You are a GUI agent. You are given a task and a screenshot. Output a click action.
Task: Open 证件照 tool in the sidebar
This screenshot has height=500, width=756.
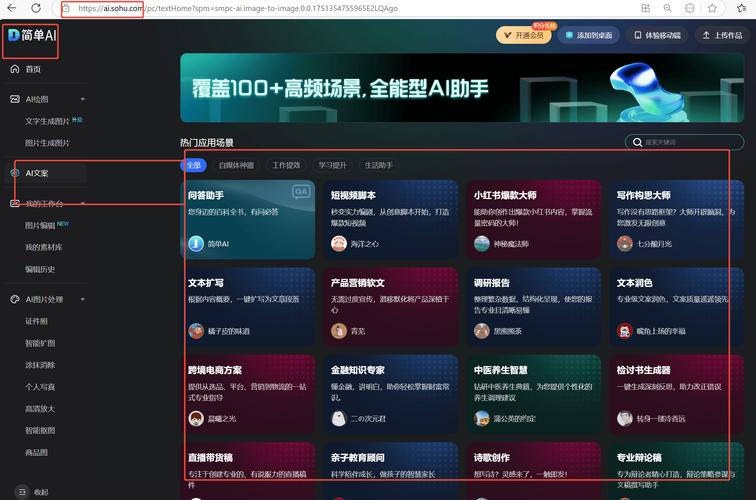pyautogui.click(x=37, y=322)
